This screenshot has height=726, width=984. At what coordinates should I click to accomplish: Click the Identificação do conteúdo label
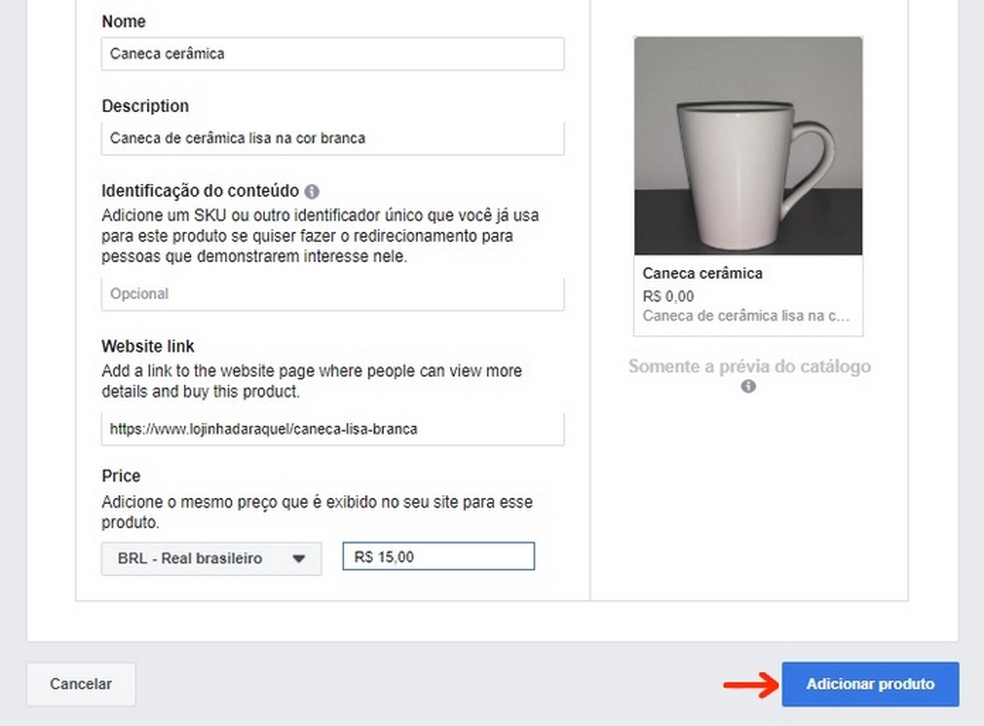pos(199,191)
